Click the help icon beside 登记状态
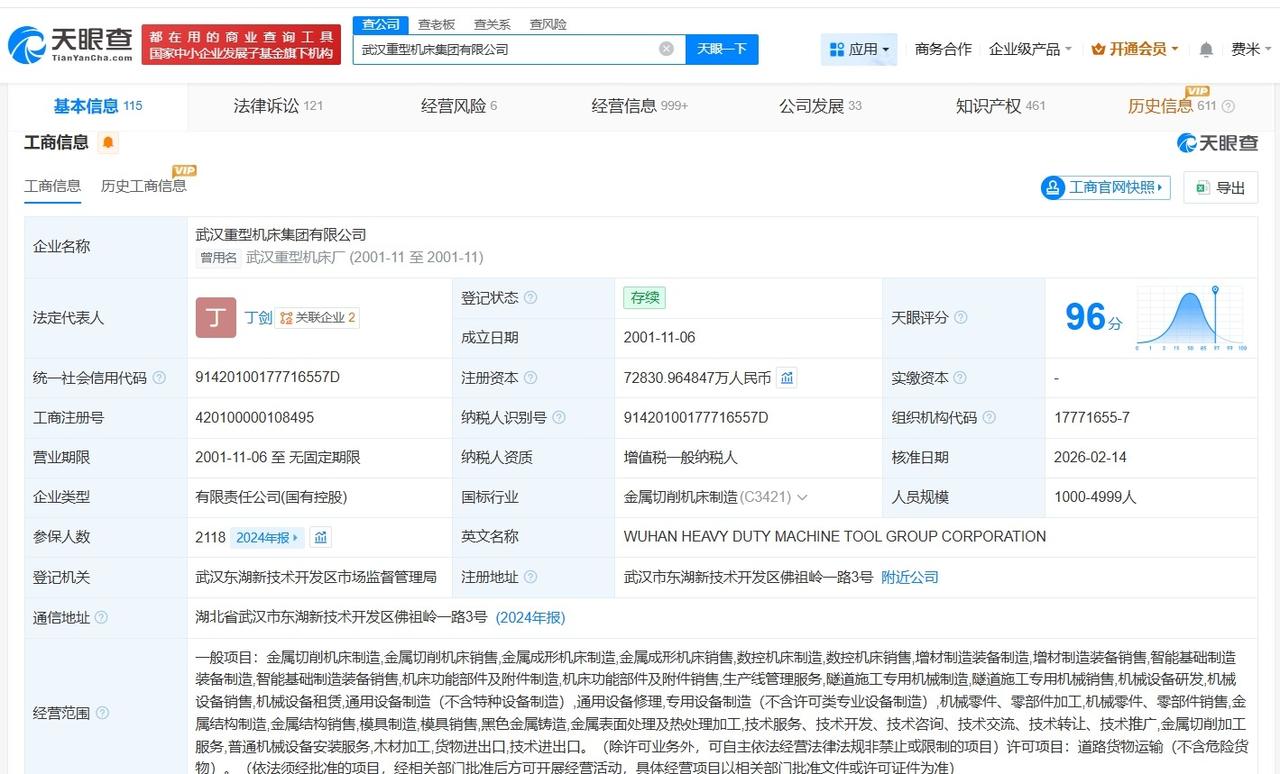This screenshot has width=1280, height=774. tap(530, 298)
